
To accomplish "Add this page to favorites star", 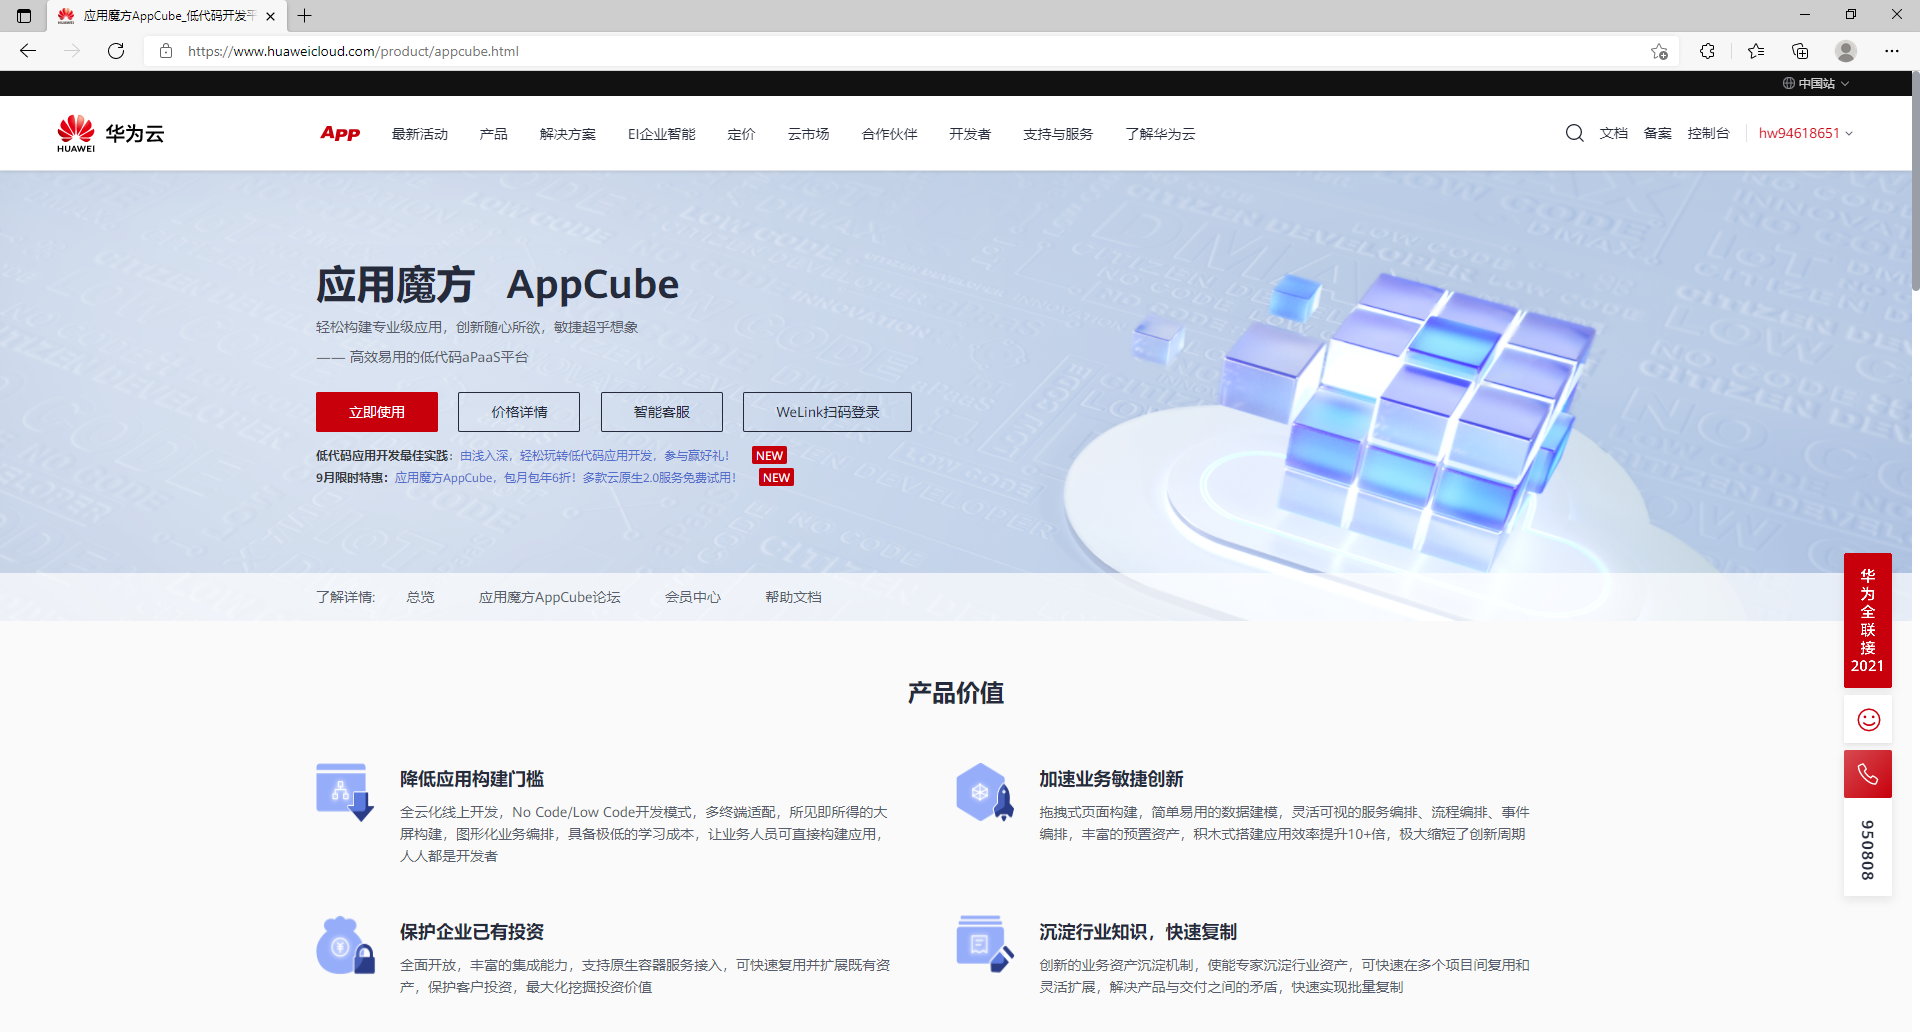I will coord(1660,51).
